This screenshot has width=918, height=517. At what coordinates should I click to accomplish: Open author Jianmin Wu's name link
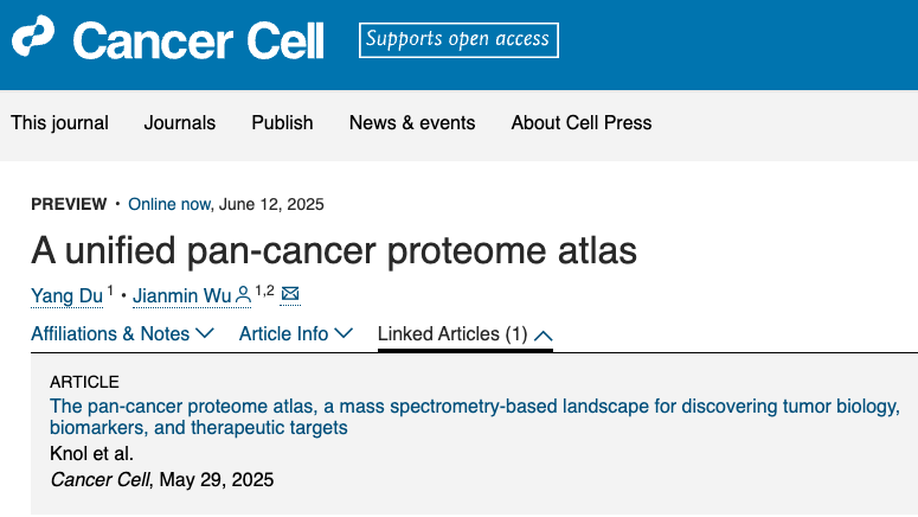pyautogui.click(x=182, y=296)
